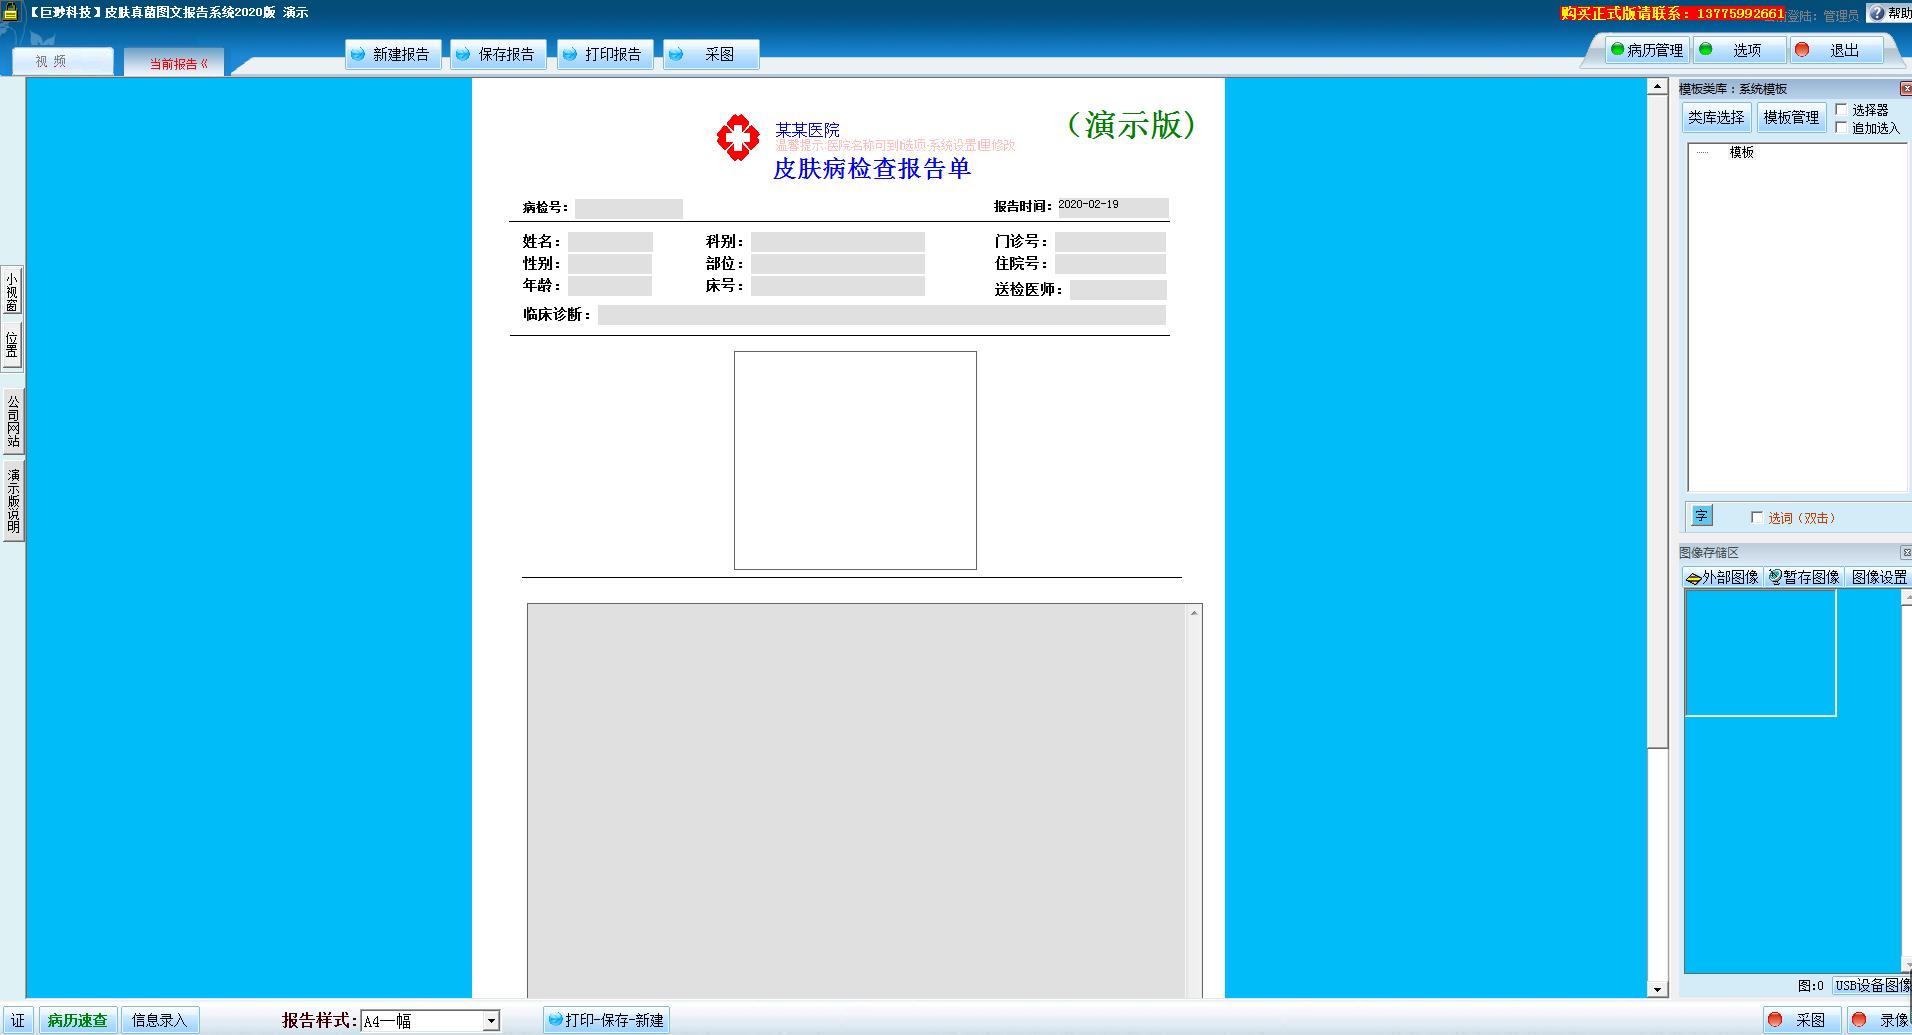Image resolution: width=1912 pixels, height=1035 pixels.
Task: Open the 公司网站 side tab
Action: [x=13, y=421]
